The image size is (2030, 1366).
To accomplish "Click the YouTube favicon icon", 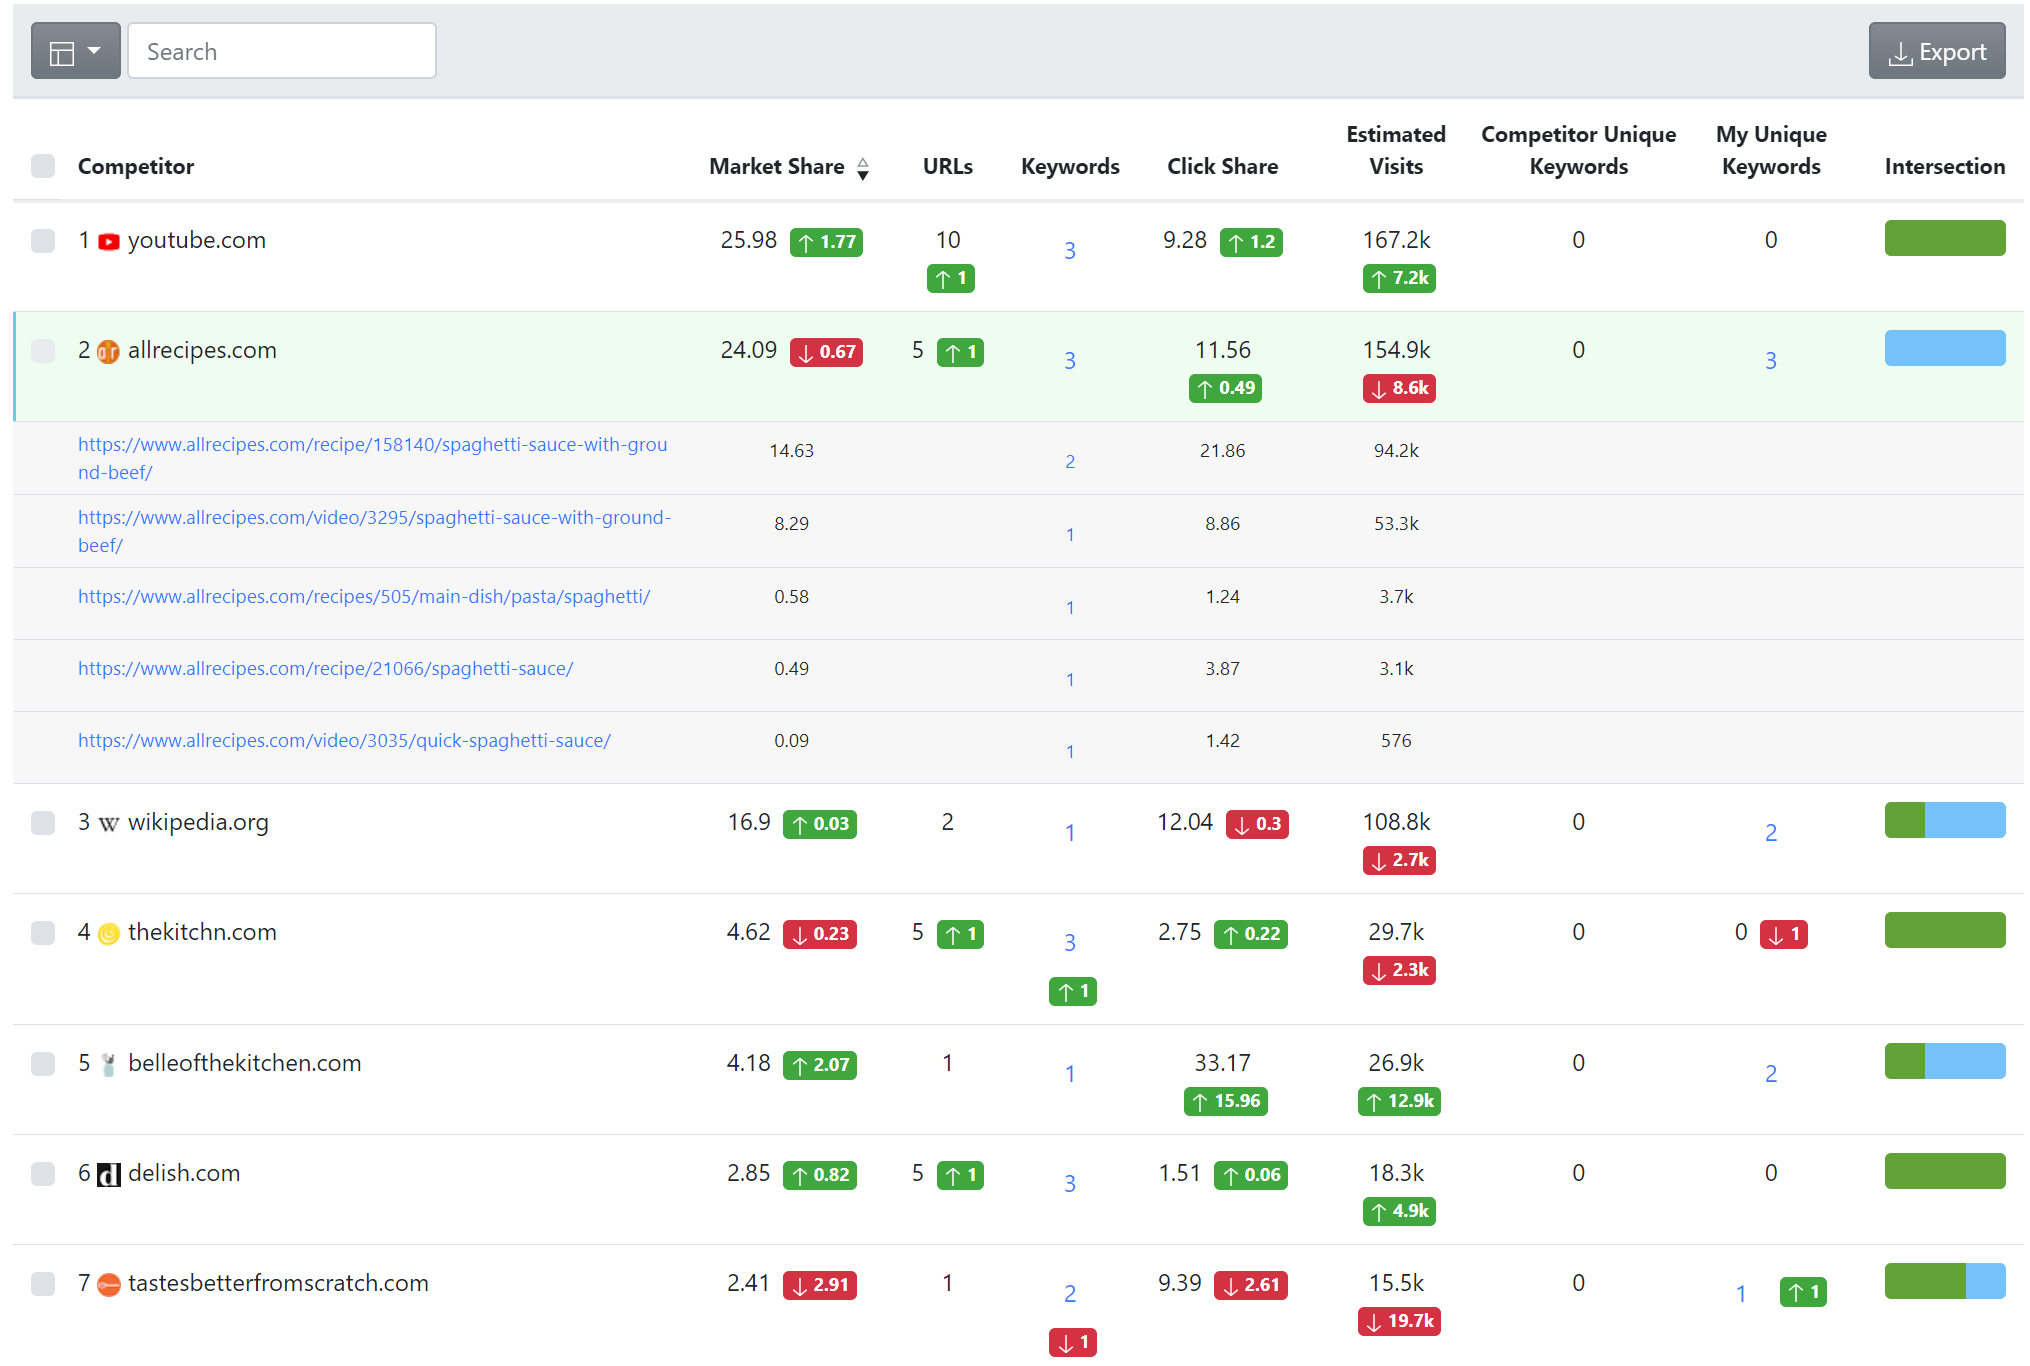I will point(109,241).
